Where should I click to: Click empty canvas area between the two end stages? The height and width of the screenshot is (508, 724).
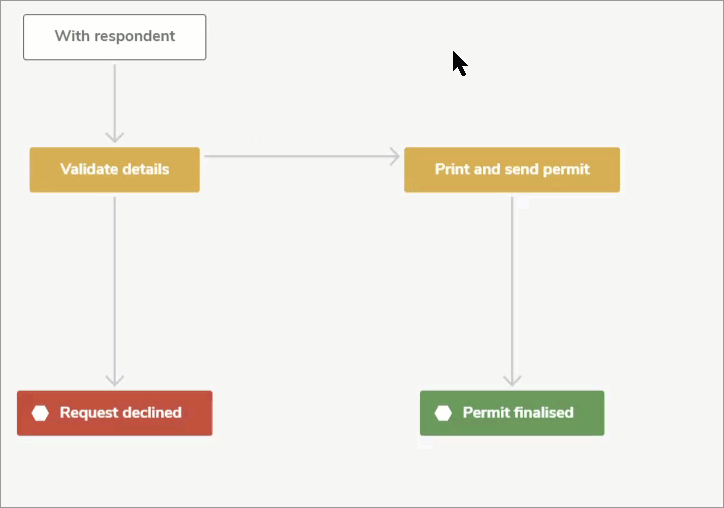[x=316, y=413]
